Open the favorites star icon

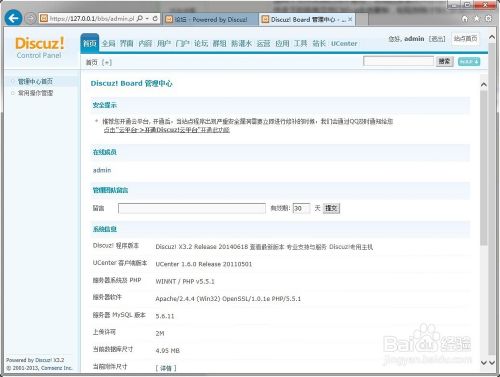476,19
